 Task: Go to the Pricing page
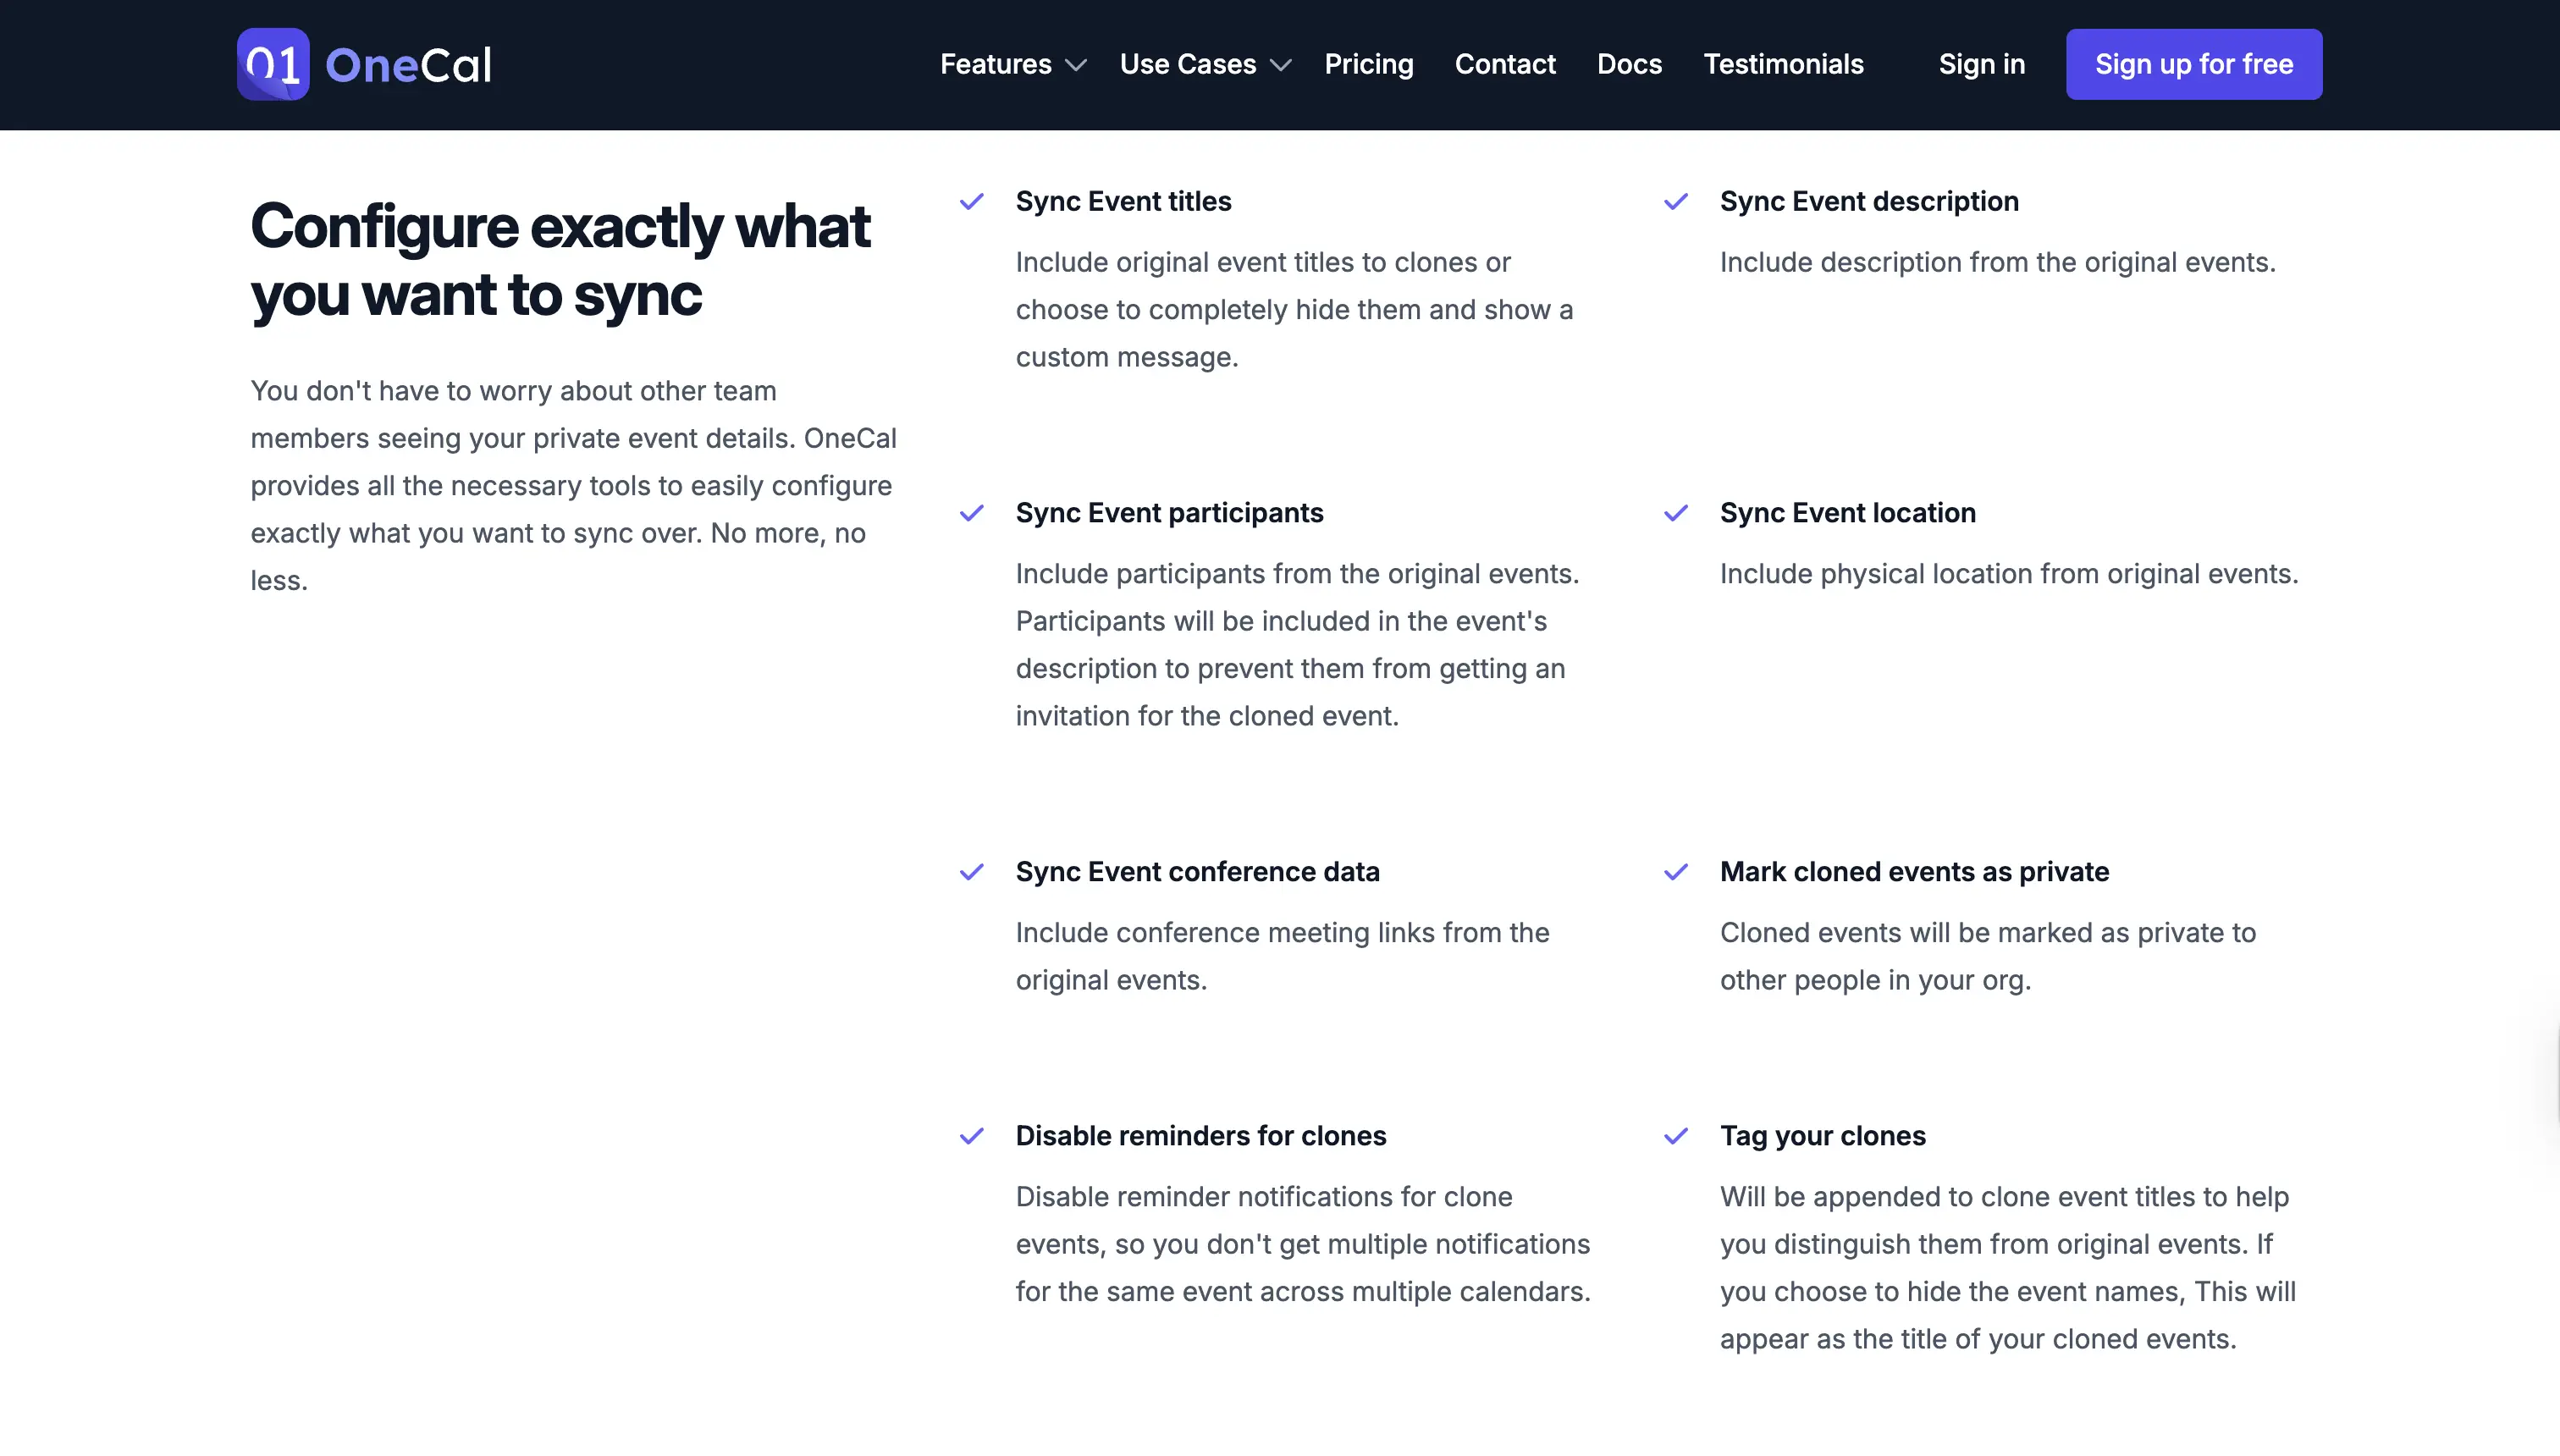(x=1369, y=64)
